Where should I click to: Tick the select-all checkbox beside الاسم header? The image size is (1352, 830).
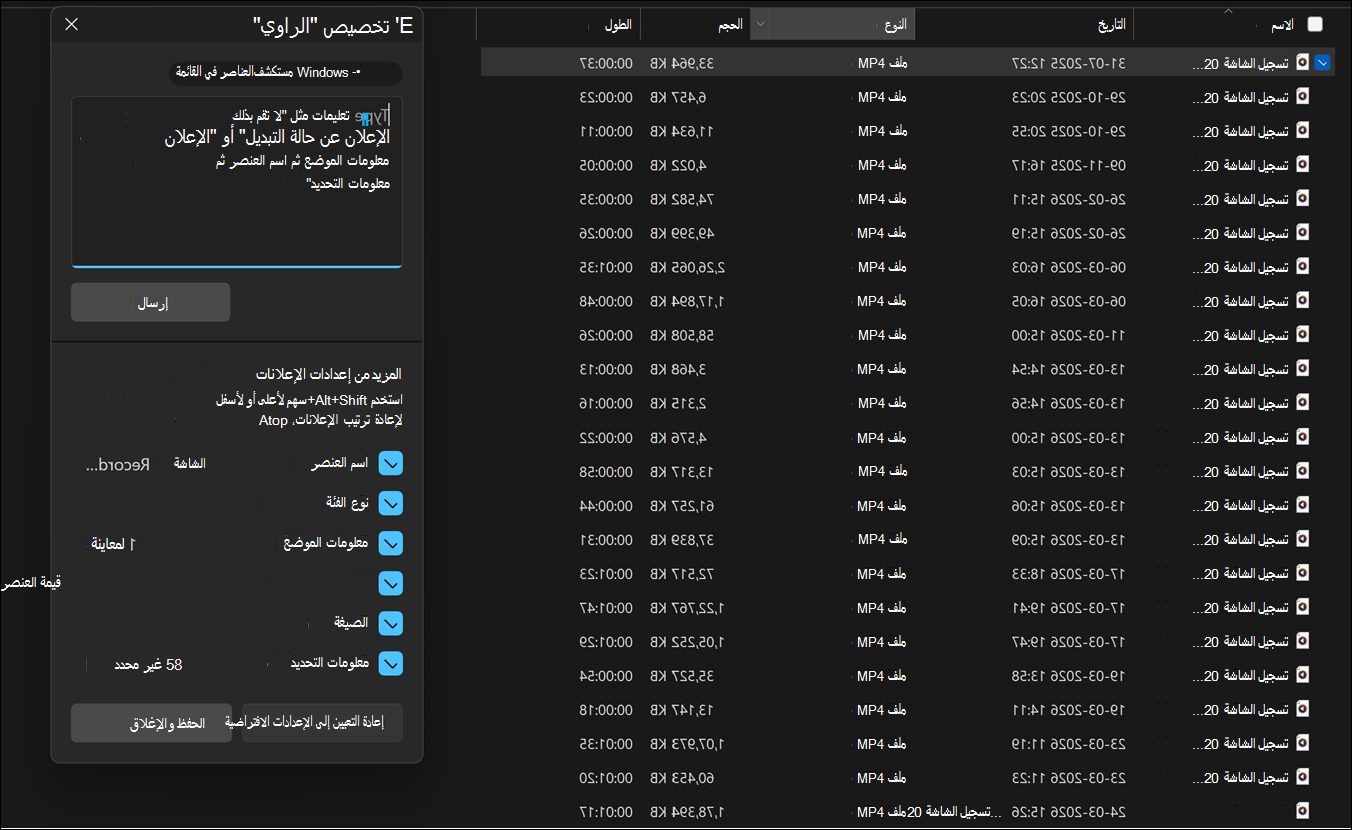click(x=1315, y=24)
